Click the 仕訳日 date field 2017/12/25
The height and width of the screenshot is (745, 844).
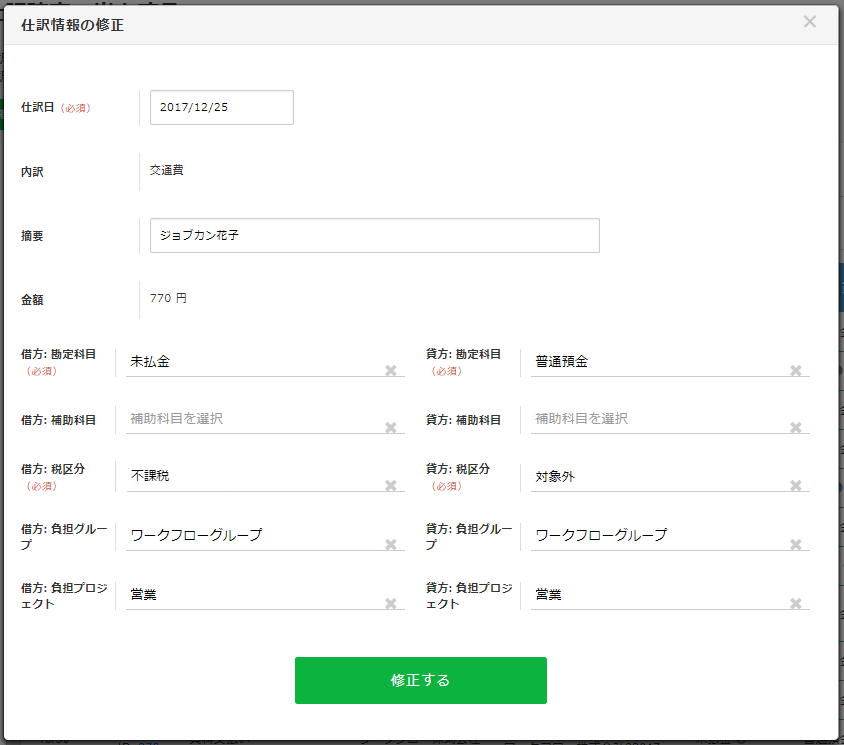(221, 107)
